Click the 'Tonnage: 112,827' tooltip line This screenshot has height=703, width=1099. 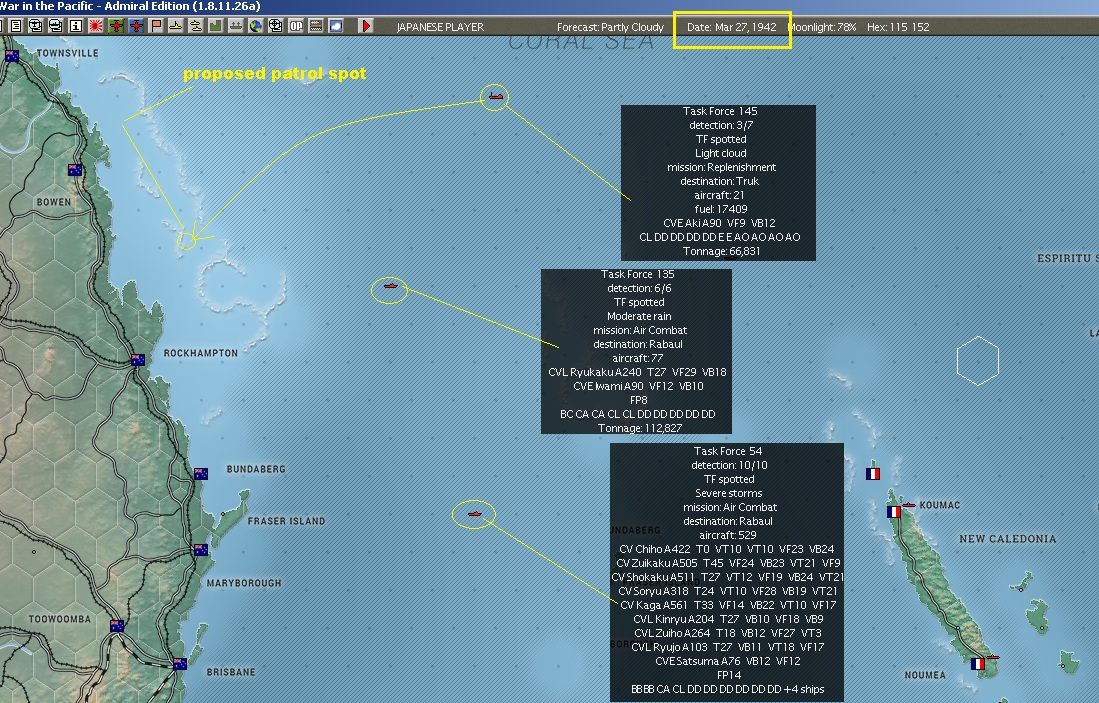640,428
